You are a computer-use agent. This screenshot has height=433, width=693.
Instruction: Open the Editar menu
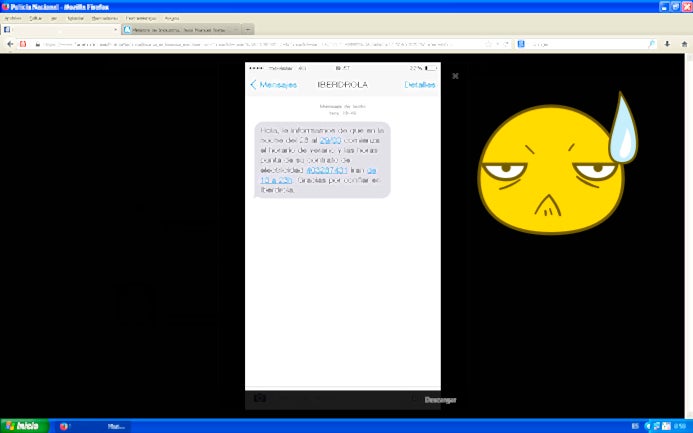pyautogui.click(x=36, y=19)
